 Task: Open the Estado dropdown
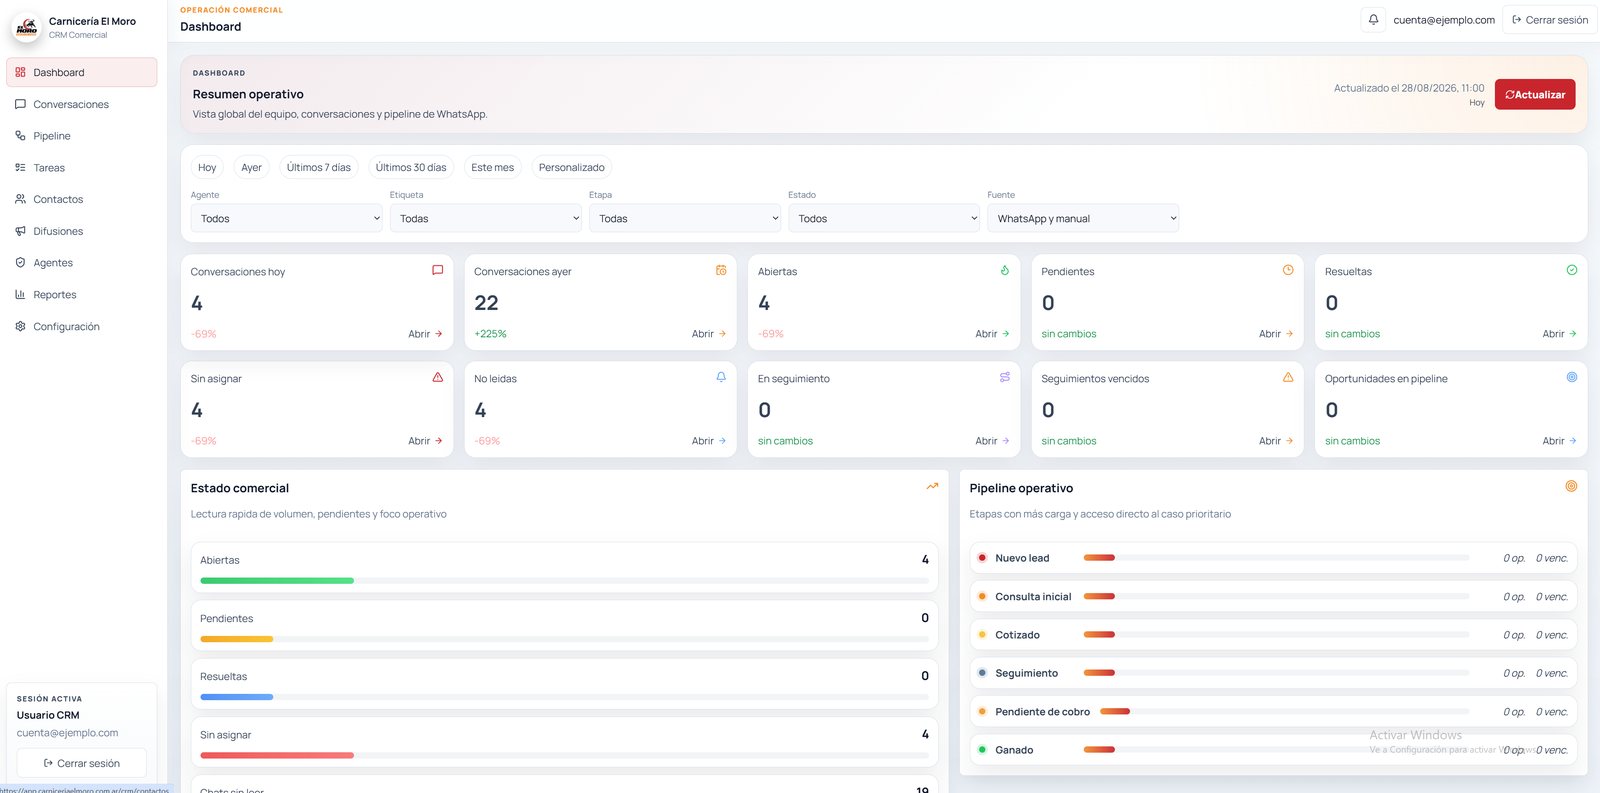coord(884,218)
